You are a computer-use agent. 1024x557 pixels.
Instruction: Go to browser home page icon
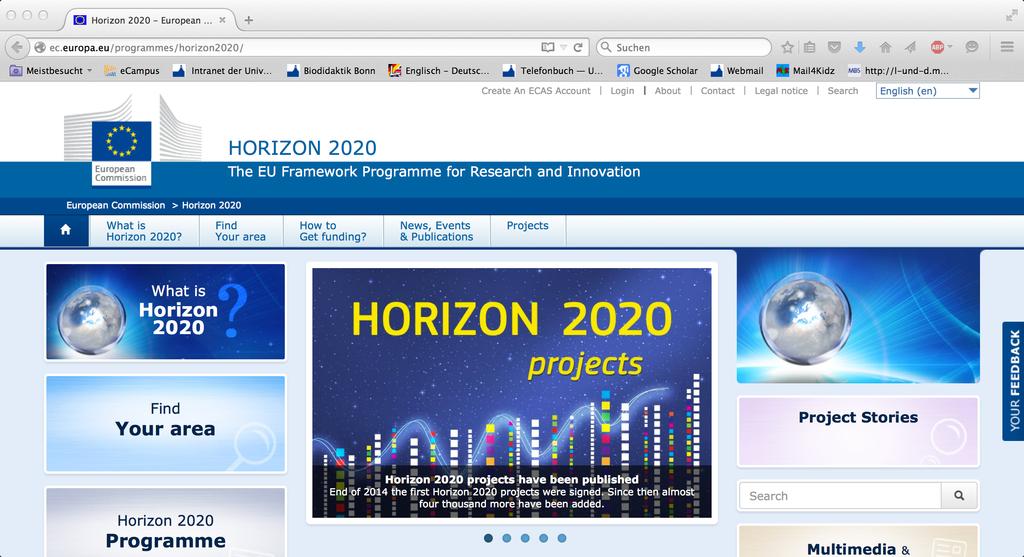click(x=886, y=47)
